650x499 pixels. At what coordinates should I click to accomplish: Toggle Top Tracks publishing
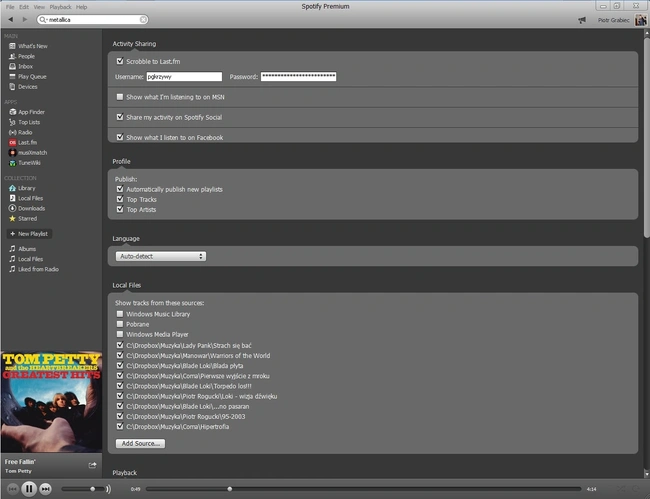120,199
